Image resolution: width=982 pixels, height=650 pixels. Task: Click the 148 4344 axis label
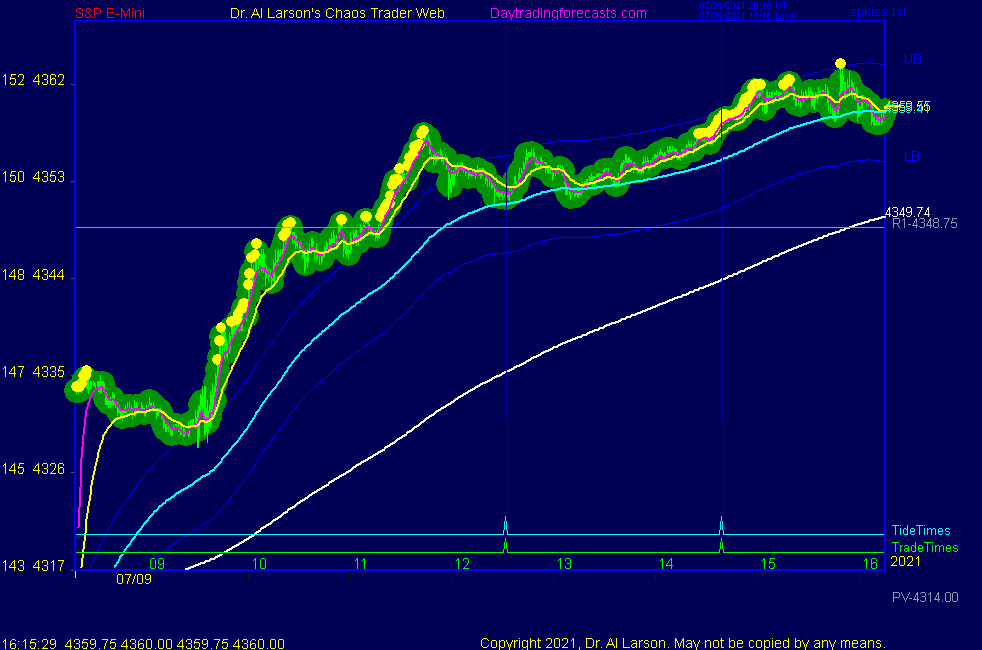(33, 275)
